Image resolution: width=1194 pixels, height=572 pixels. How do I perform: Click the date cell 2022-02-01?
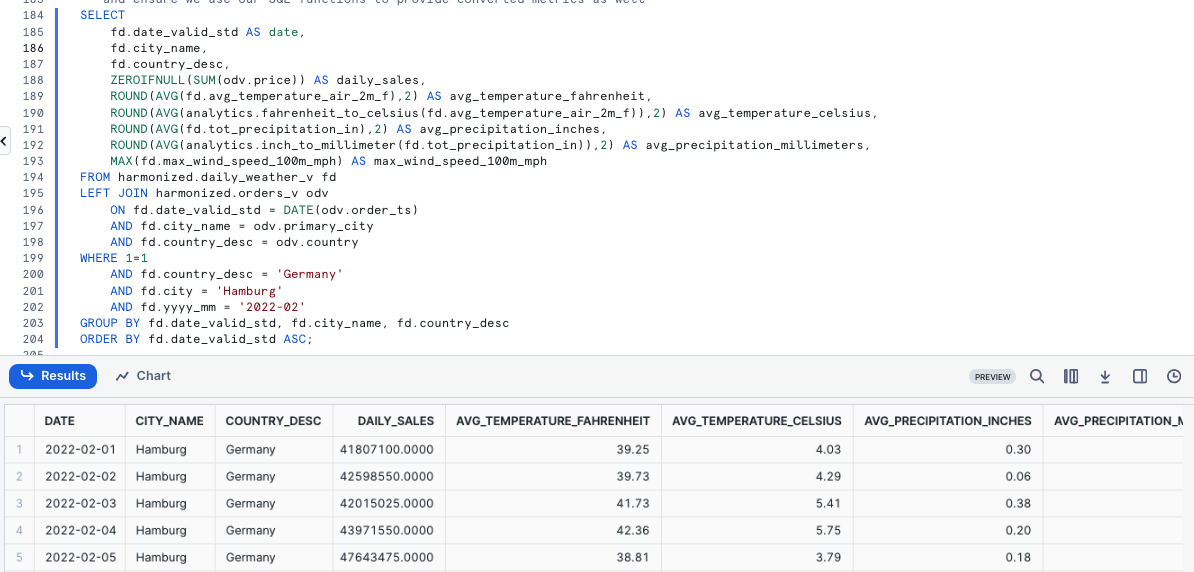[x=80, y=449]
